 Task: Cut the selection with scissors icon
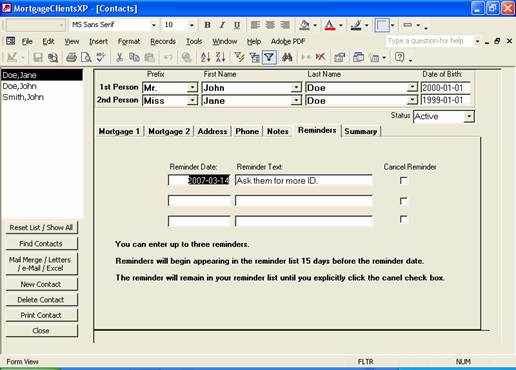[119, 57]
